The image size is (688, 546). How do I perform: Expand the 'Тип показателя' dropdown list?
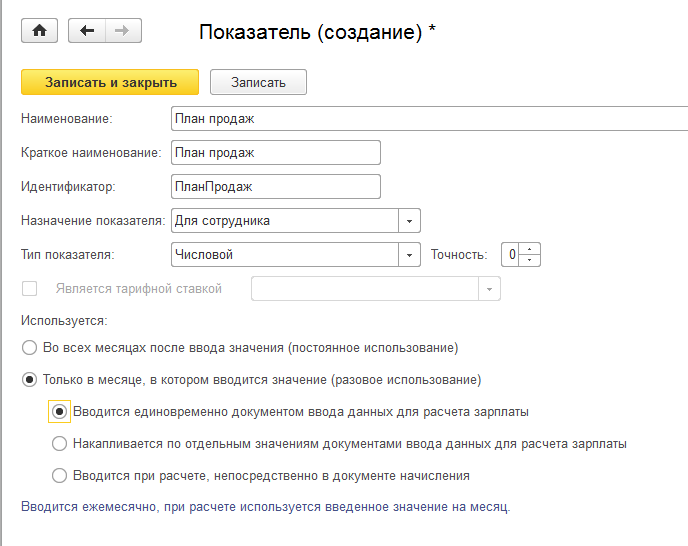point(410,255)
